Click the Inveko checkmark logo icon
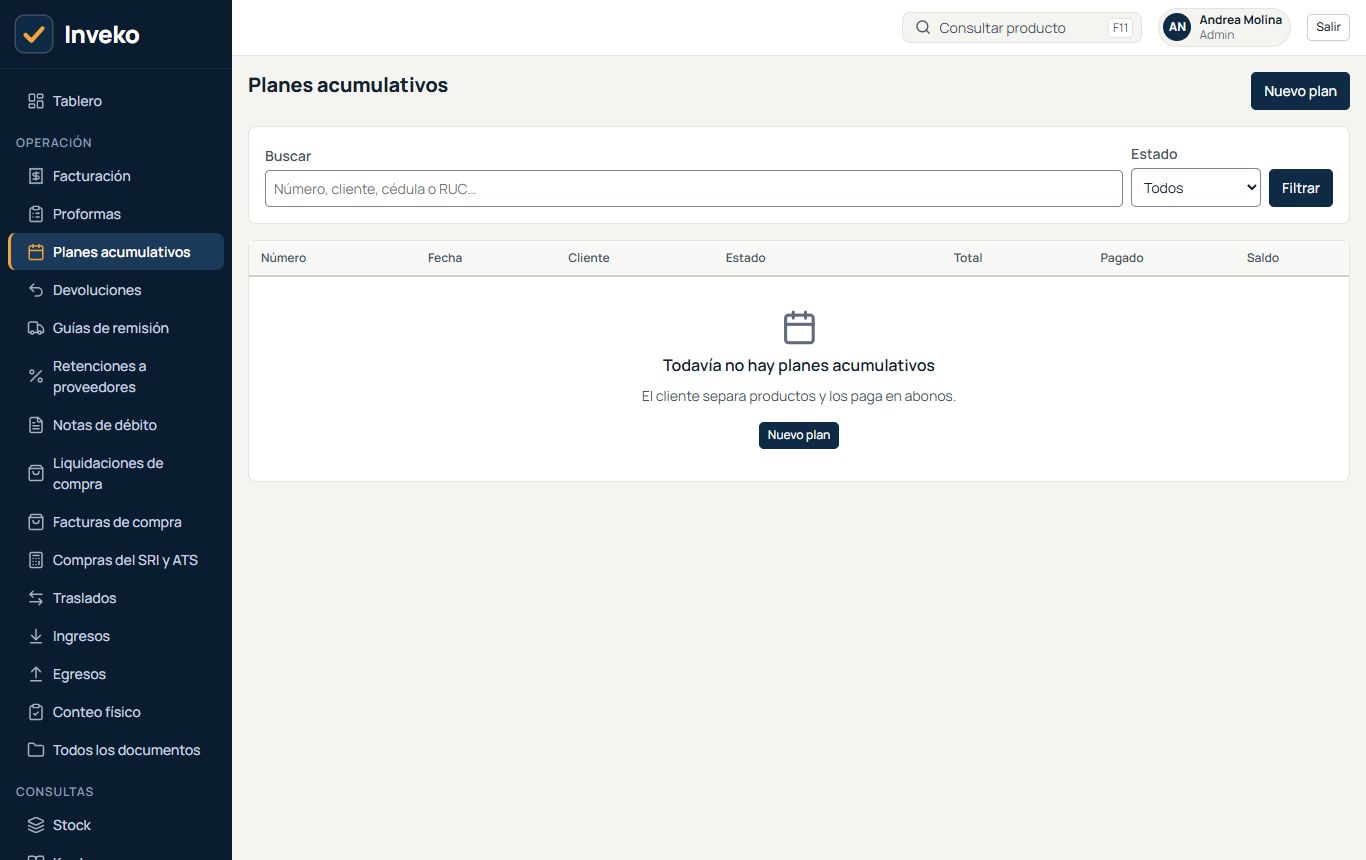This screenshot has width=1366, height=860. [x=34, y=34]
